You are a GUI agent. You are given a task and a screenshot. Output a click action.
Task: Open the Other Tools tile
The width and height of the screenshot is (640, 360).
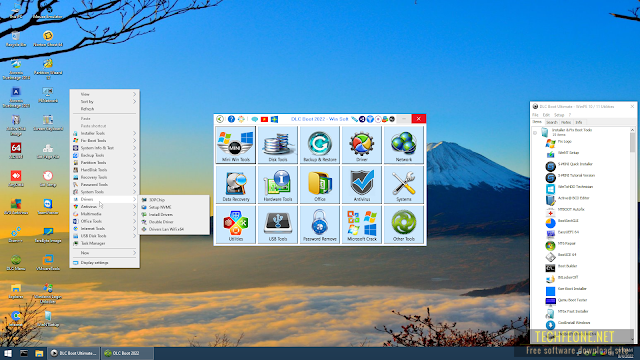[x=404, y=224]
